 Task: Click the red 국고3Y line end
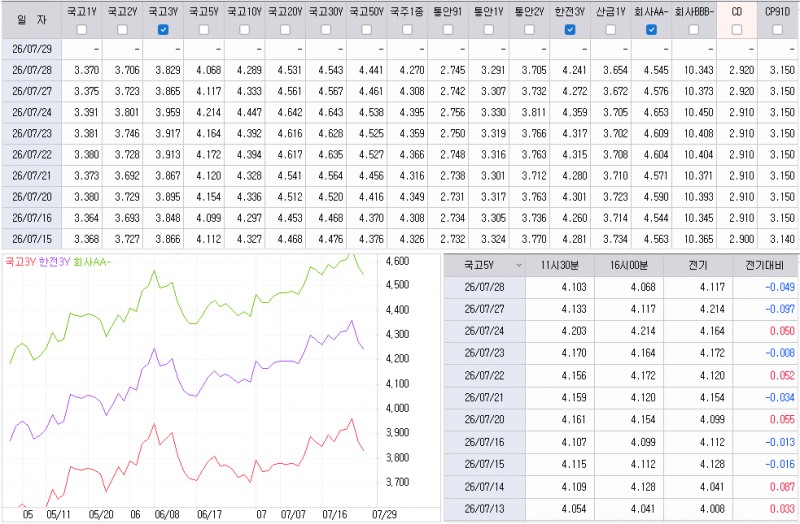click(x=363, y=450)
